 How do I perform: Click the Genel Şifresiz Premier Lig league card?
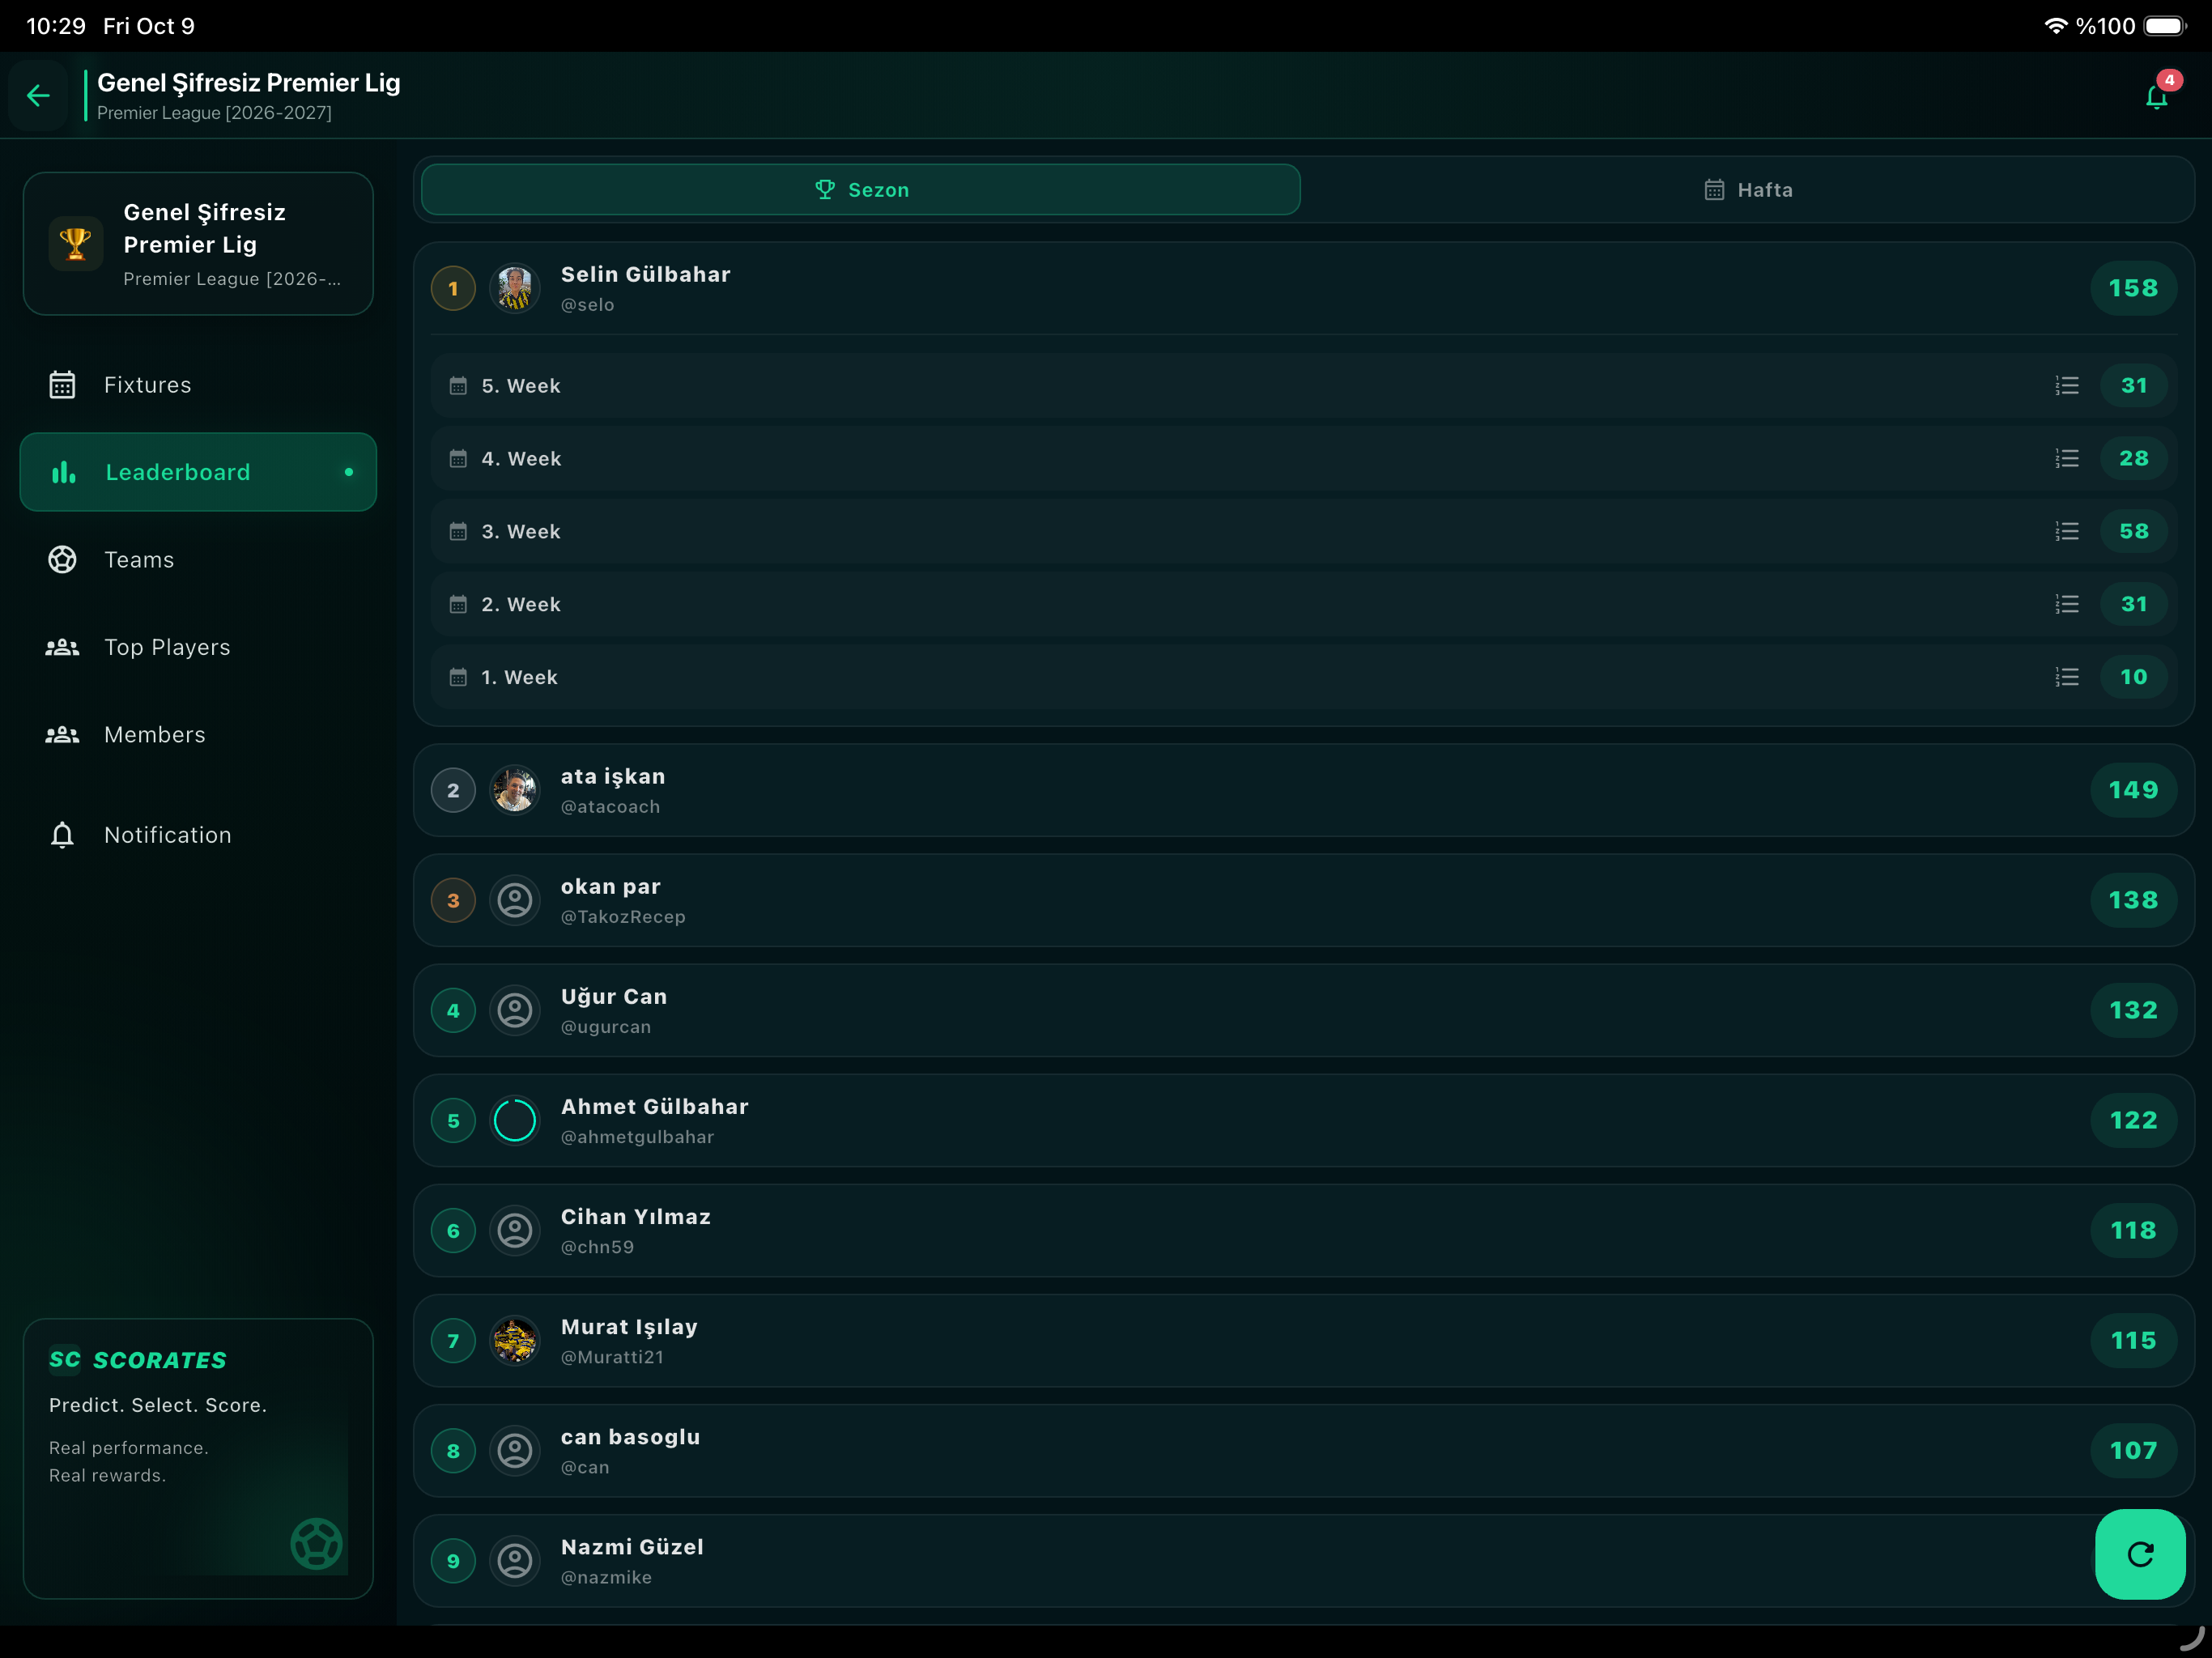198,243
